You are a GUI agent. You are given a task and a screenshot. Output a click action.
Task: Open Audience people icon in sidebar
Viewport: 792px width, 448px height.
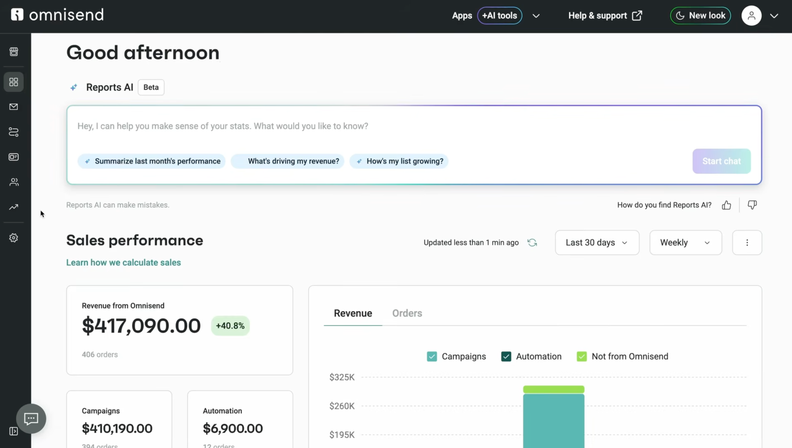(x=14, y=182)
